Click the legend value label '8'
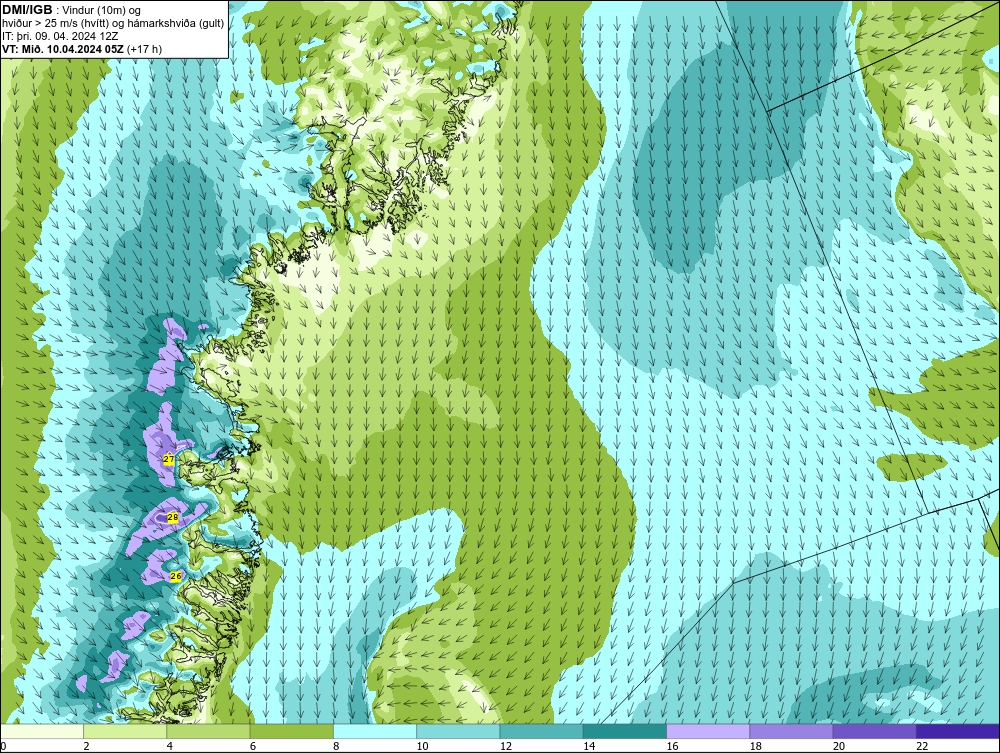The height and width of the screenshot is (753, 1000). click(336, 747)
